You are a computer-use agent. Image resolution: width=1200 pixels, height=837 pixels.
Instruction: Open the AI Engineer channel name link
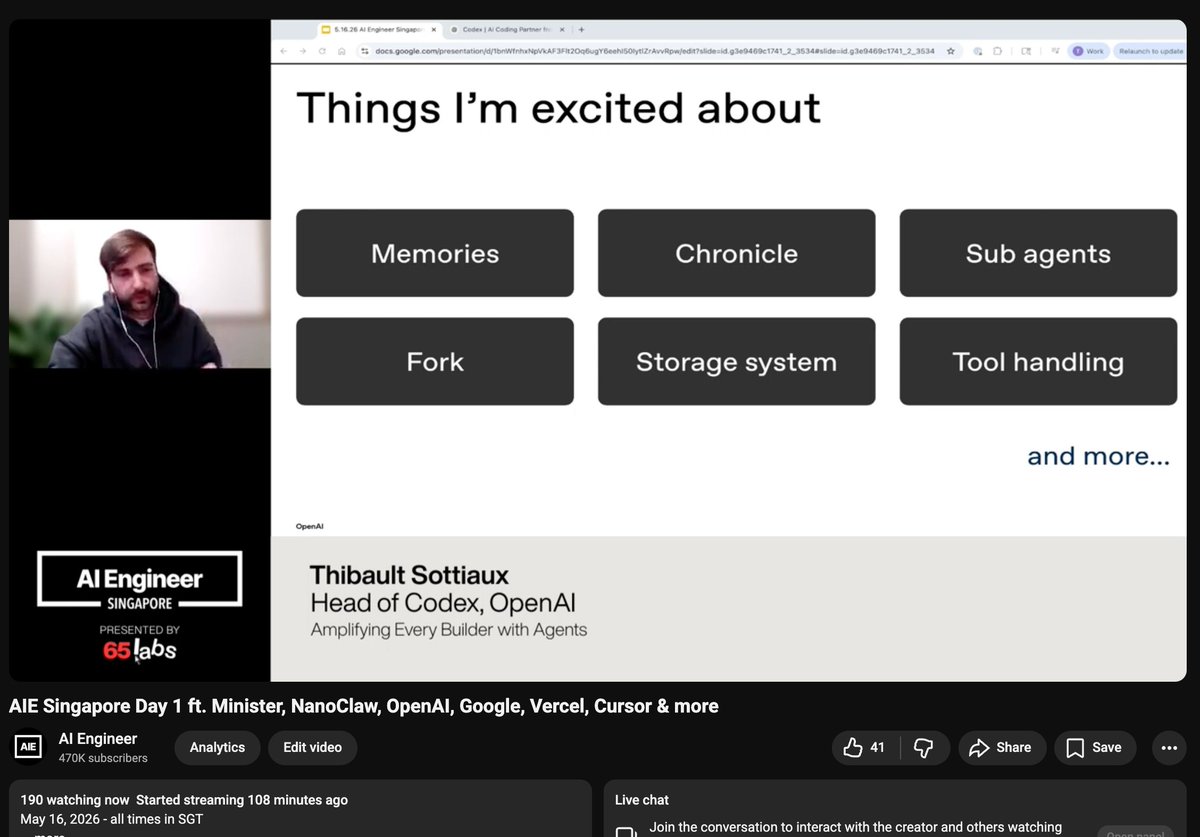click(x=98, y=739)
